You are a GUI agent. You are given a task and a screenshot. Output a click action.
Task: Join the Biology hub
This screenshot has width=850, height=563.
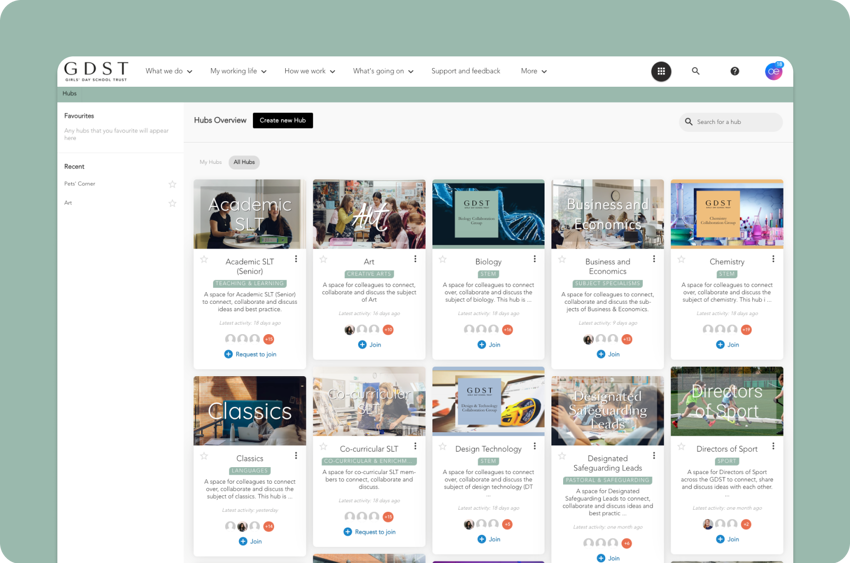(488, 344)
